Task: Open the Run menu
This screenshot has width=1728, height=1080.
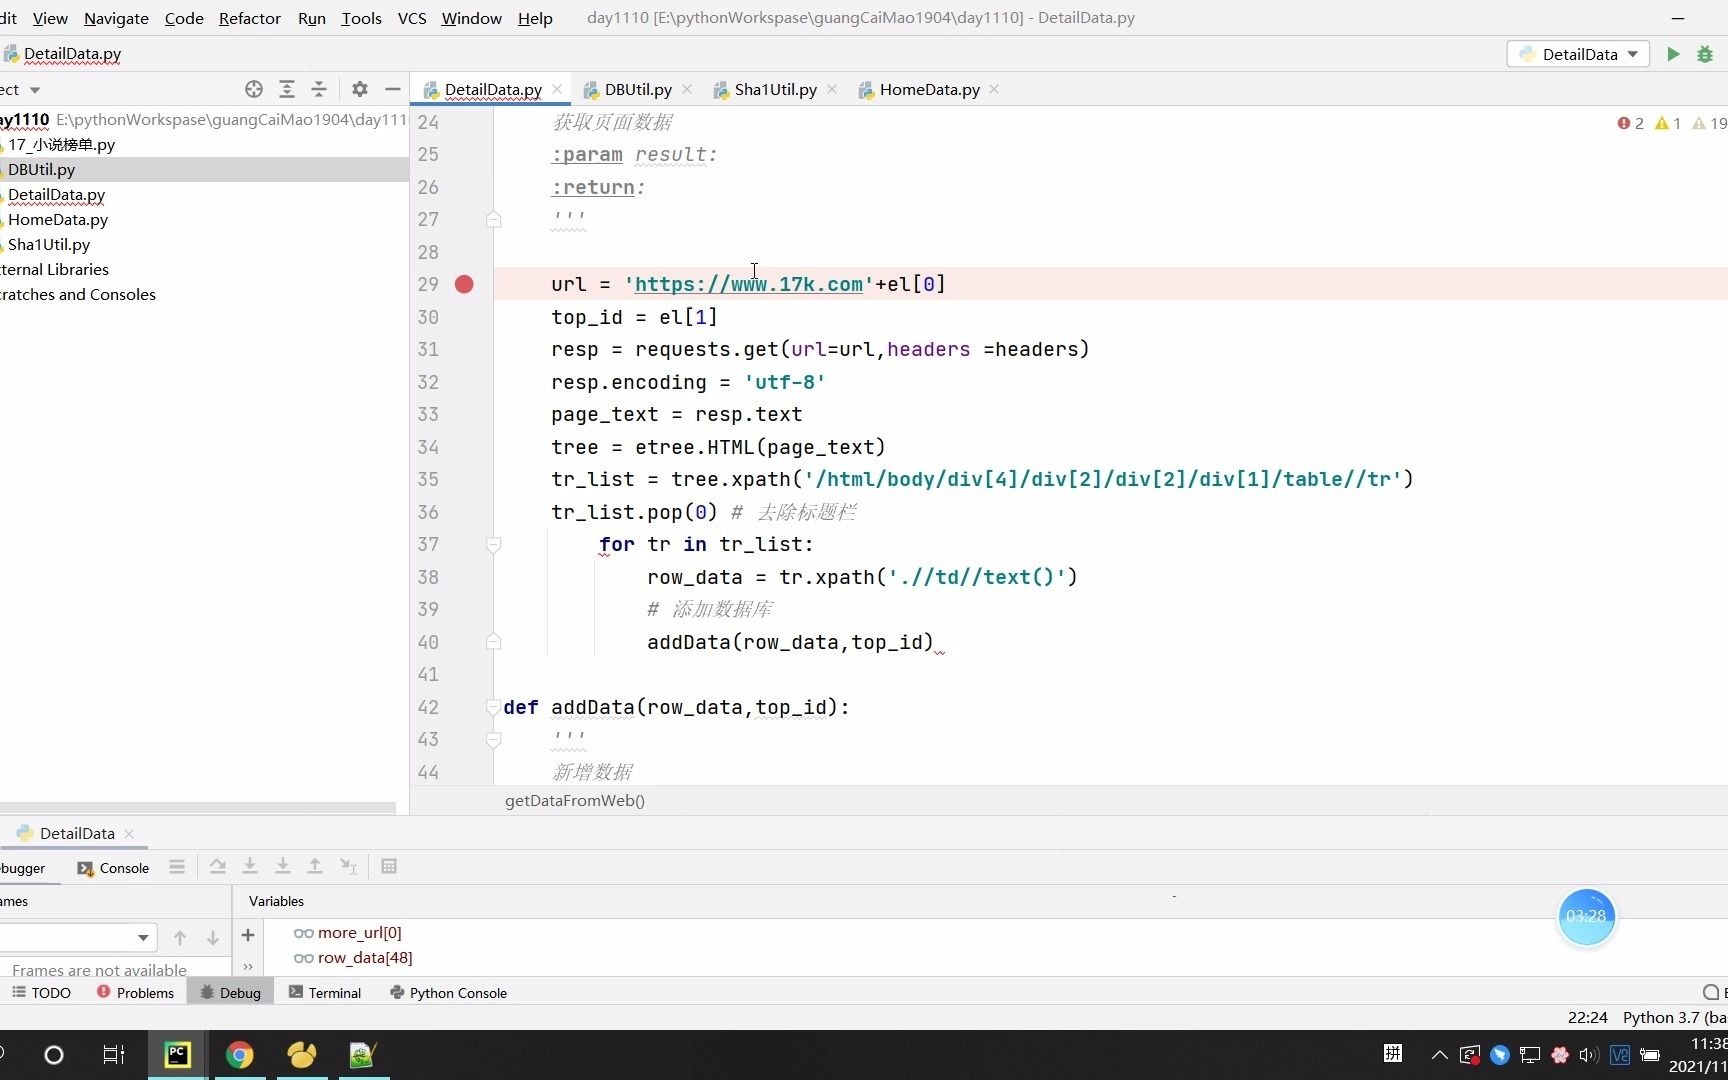Action: pos(312,18)
